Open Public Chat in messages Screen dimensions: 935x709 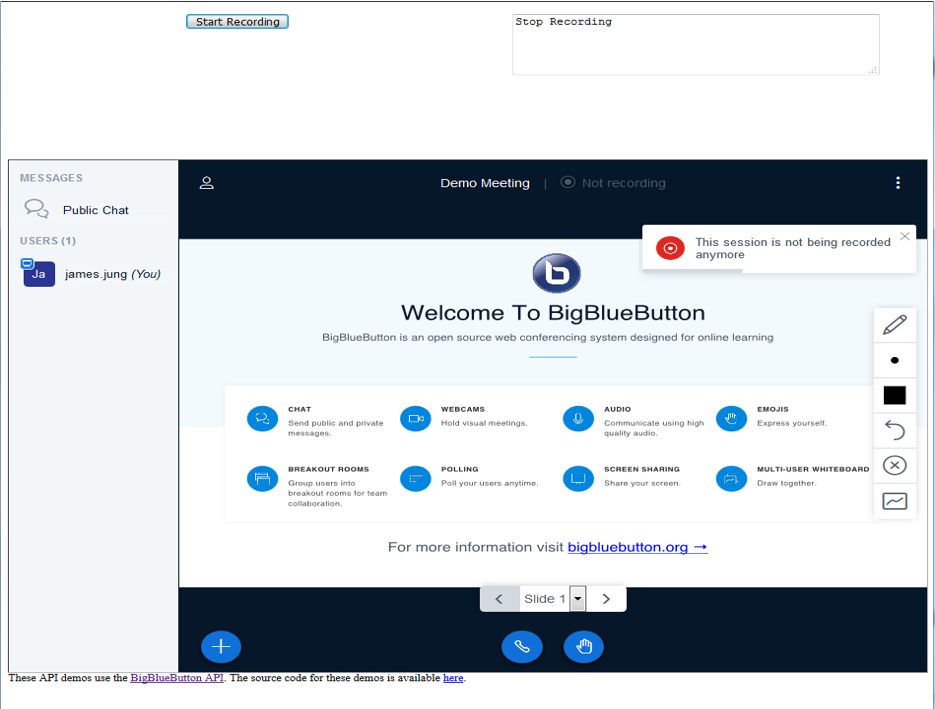95,210
